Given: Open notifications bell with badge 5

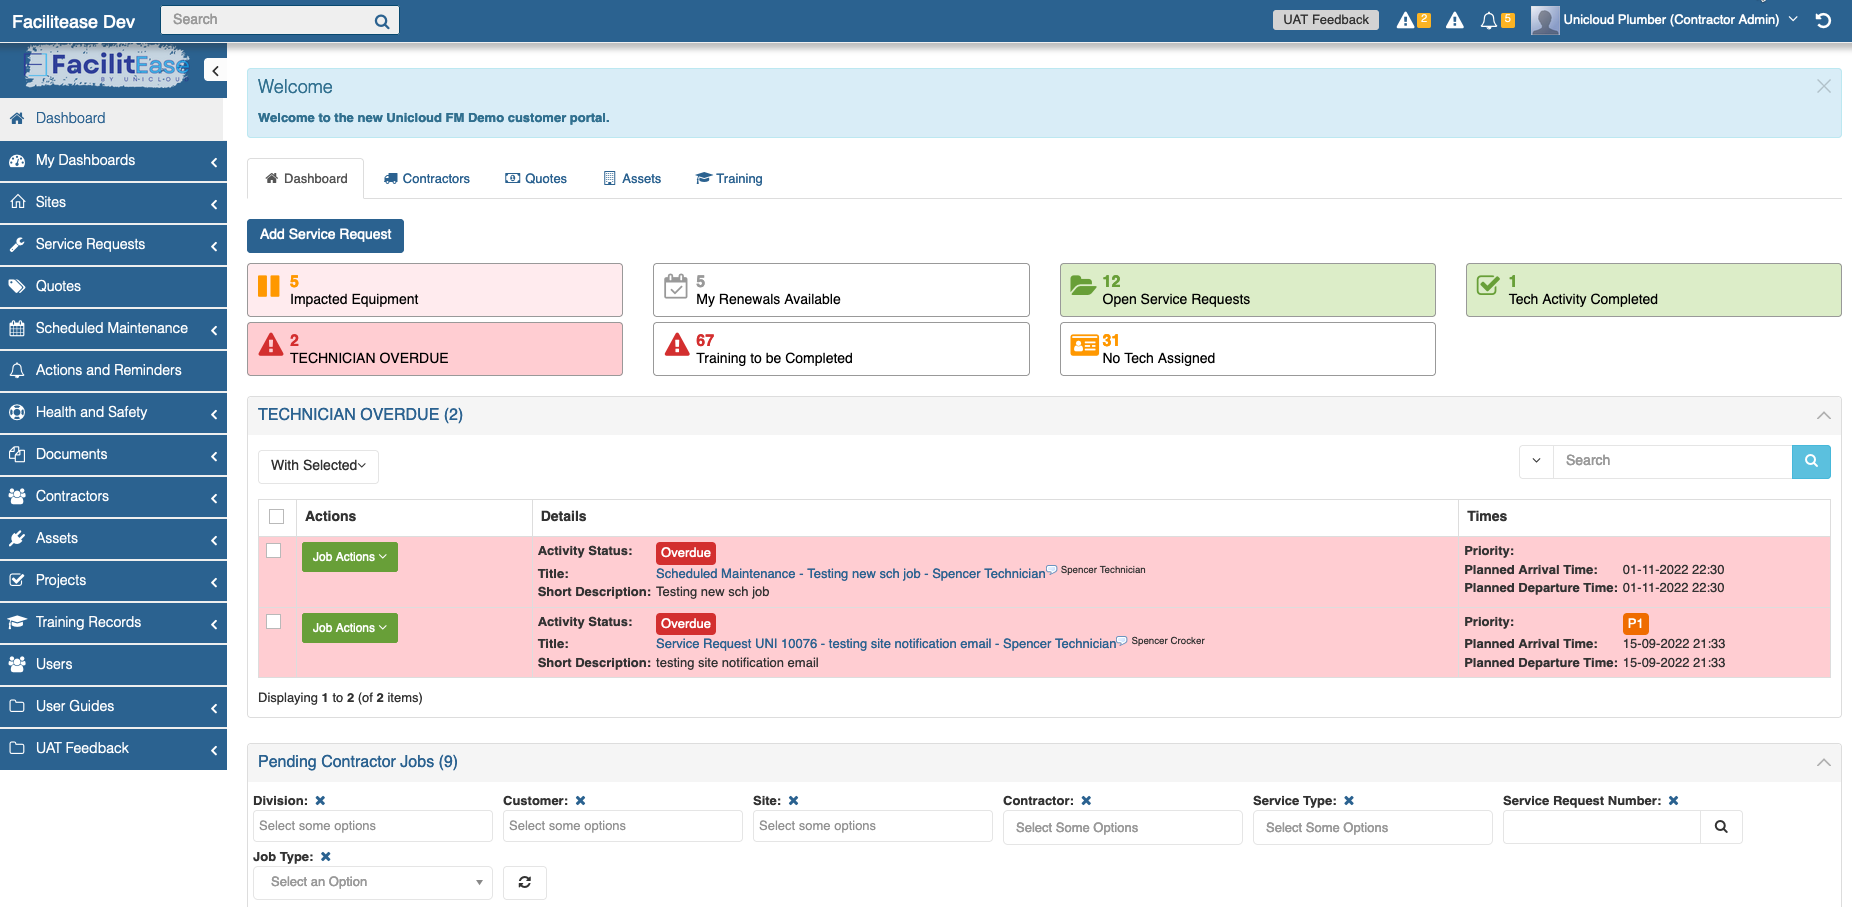Looking at the screenshot, I should point(1489,18).
